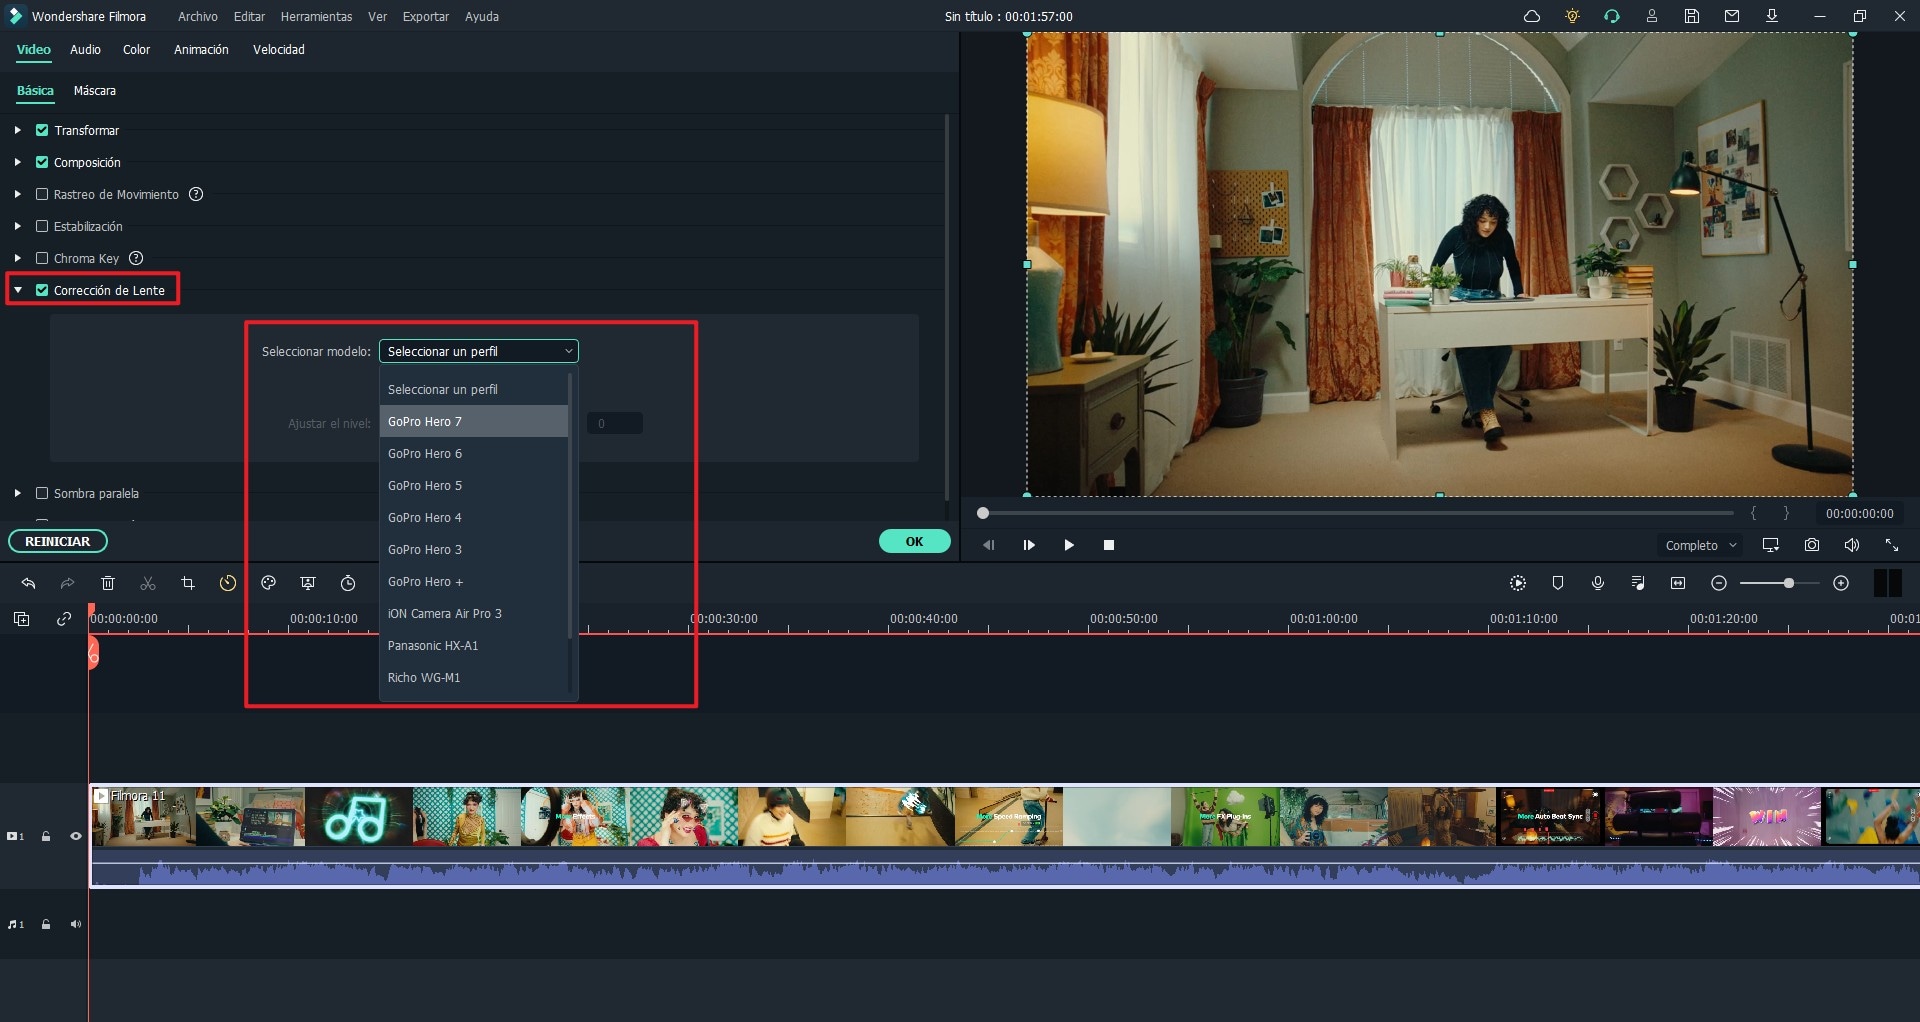Switch to the Velocidad tab
This screenshot has height=1022, width=1920.
pos(279,49)
